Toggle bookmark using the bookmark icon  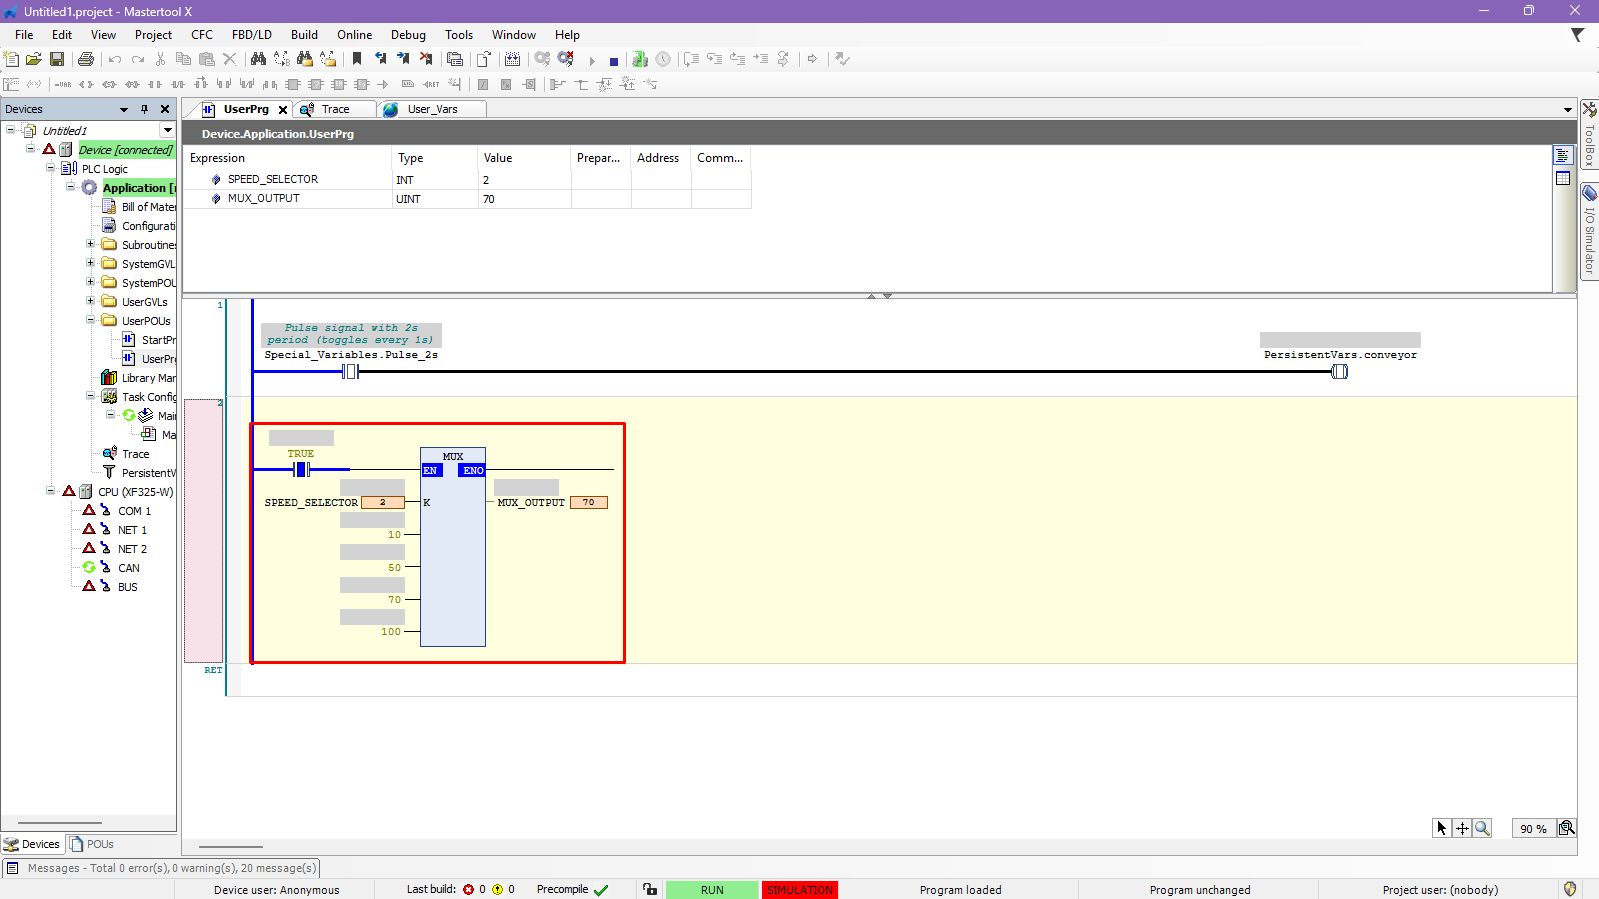[x=357, y=60]
